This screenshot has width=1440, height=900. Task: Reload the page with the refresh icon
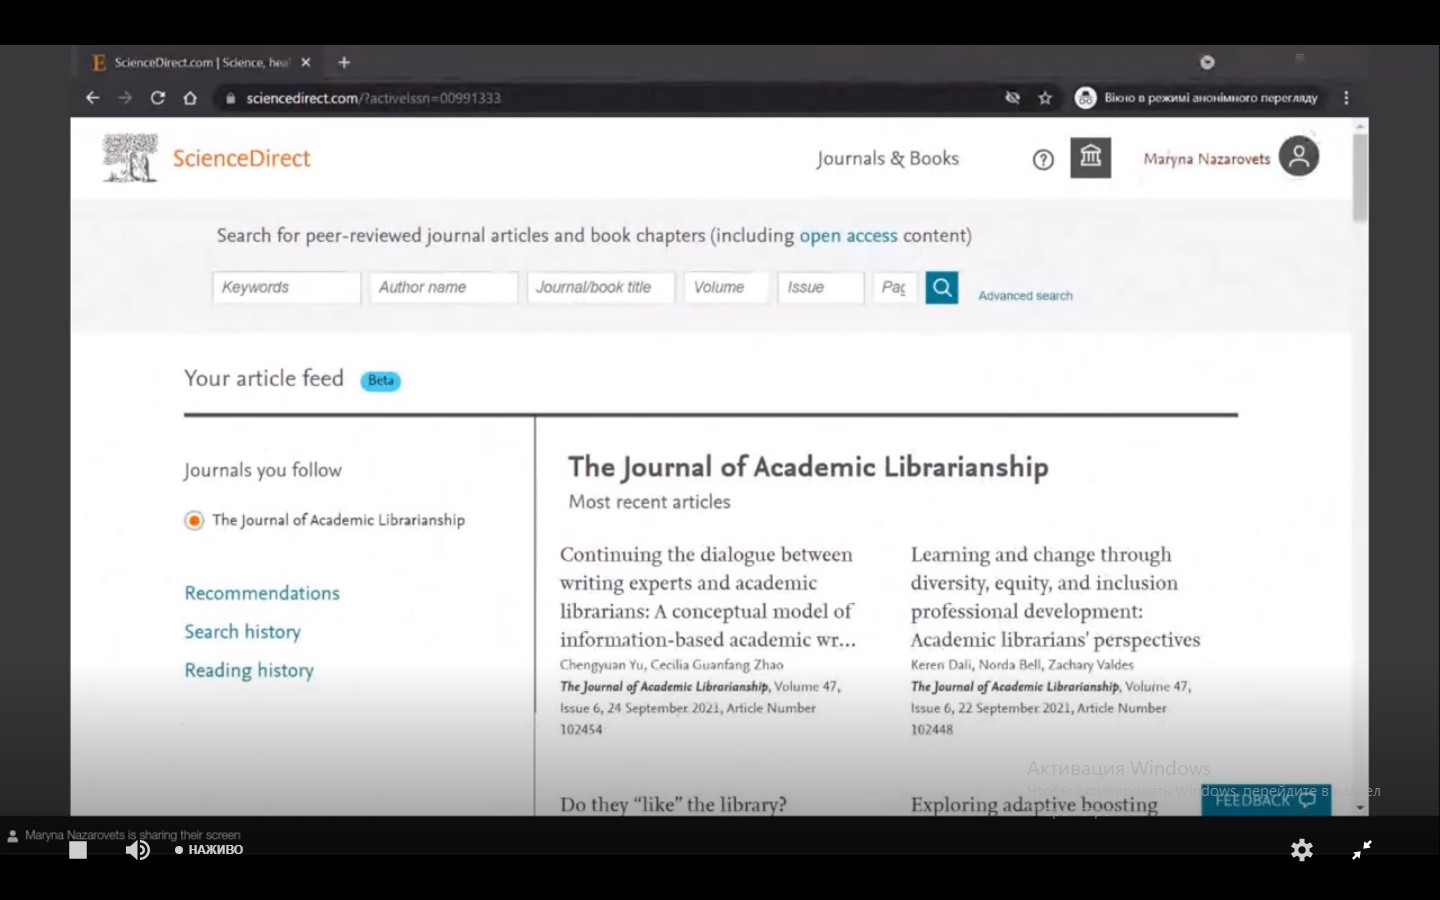tap(158, 98)
